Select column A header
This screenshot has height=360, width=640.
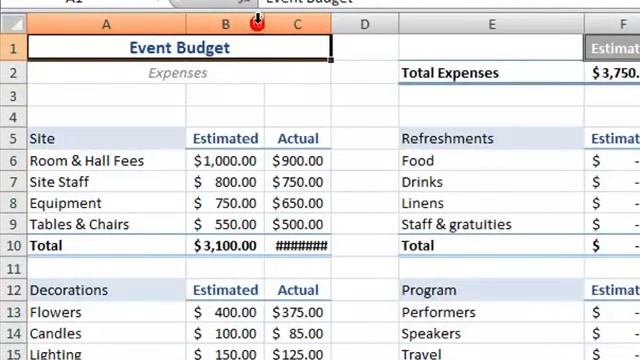[107, 24]
